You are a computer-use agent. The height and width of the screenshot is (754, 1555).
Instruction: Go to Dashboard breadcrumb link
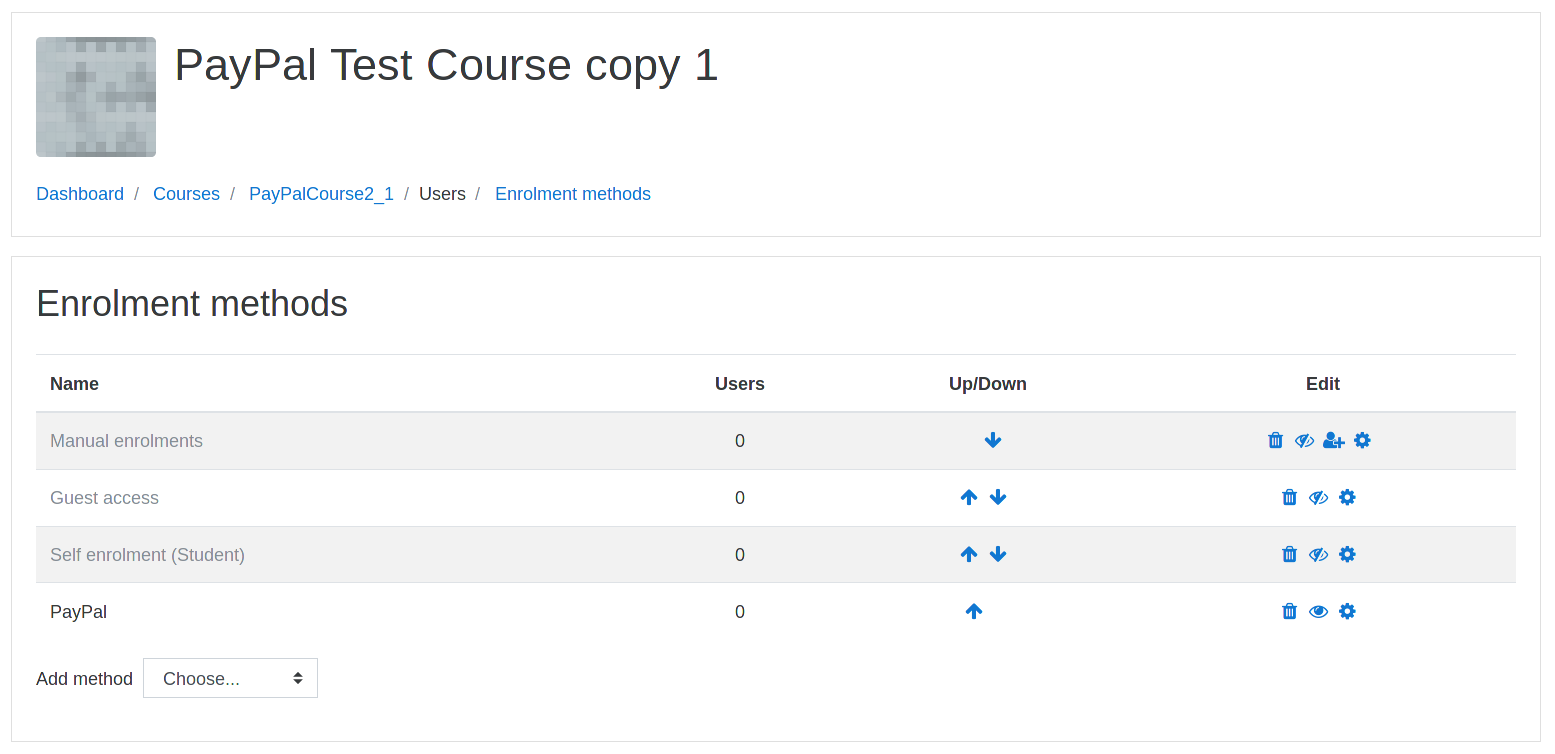[x=80, y=194]
